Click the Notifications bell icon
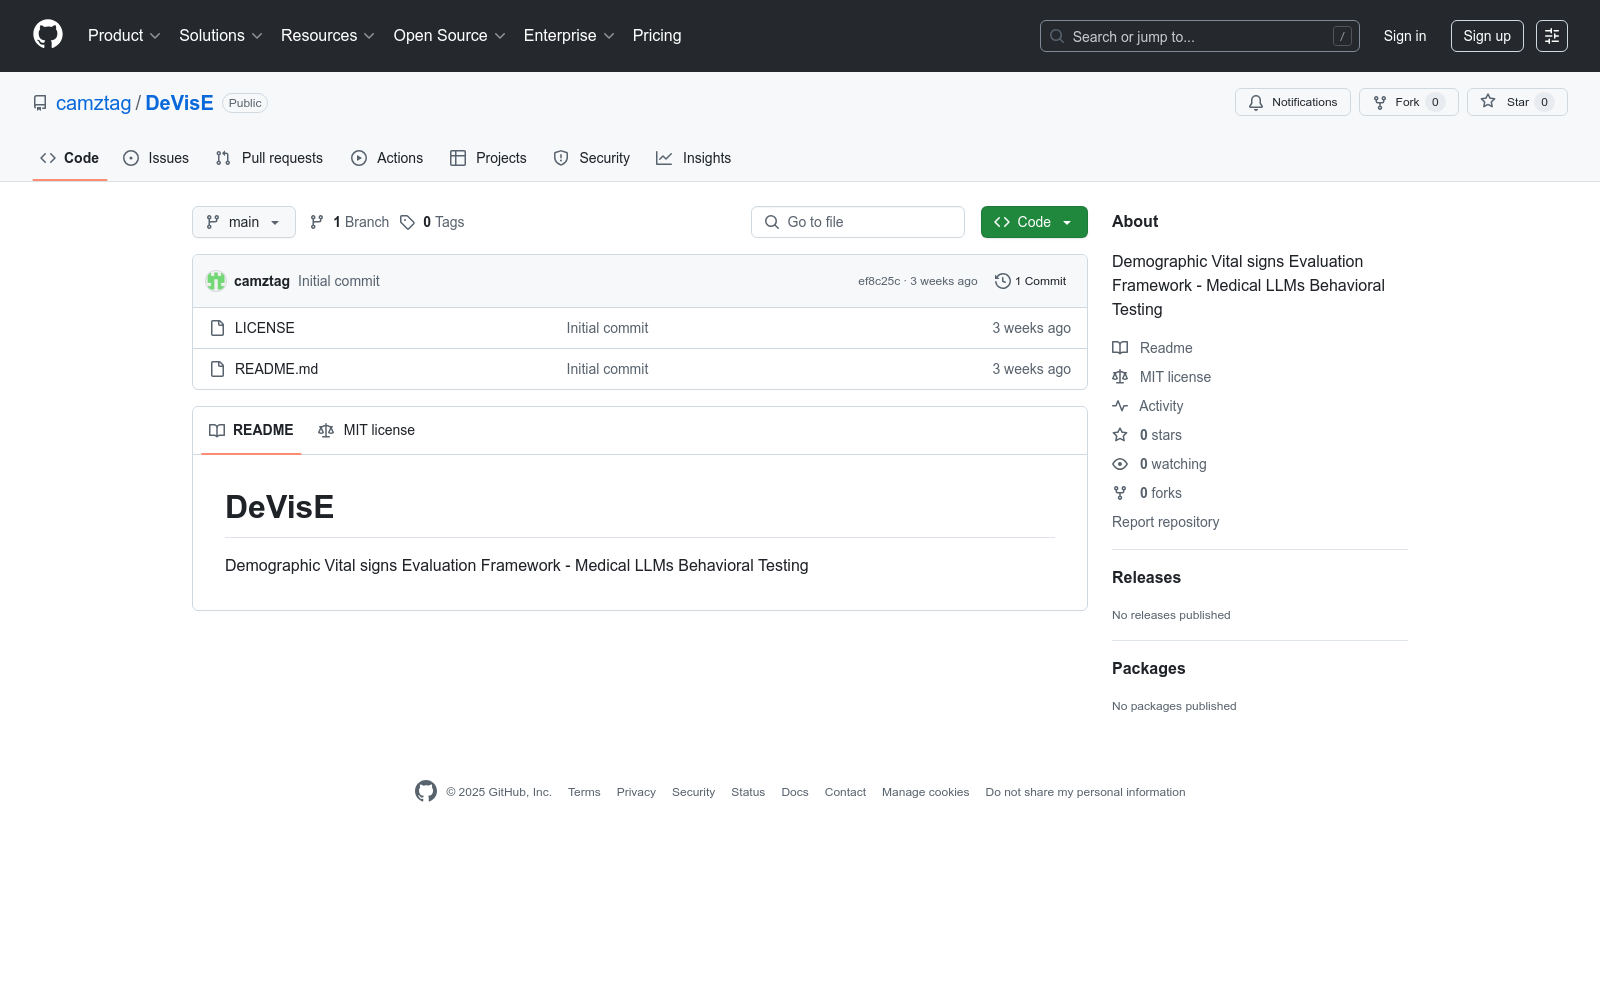 click(x=1256, y=102)
